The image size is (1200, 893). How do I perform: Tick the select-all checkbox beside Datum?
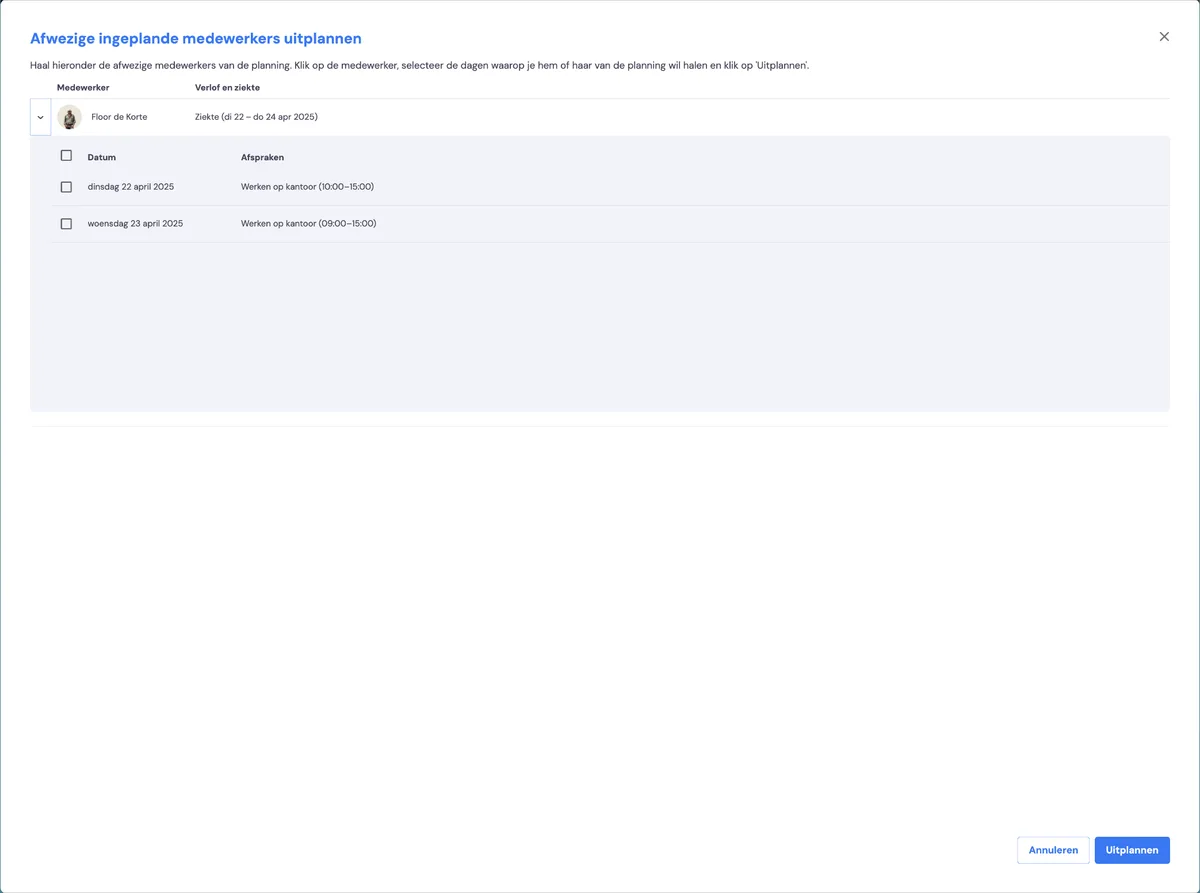click(x=66, y=156)
